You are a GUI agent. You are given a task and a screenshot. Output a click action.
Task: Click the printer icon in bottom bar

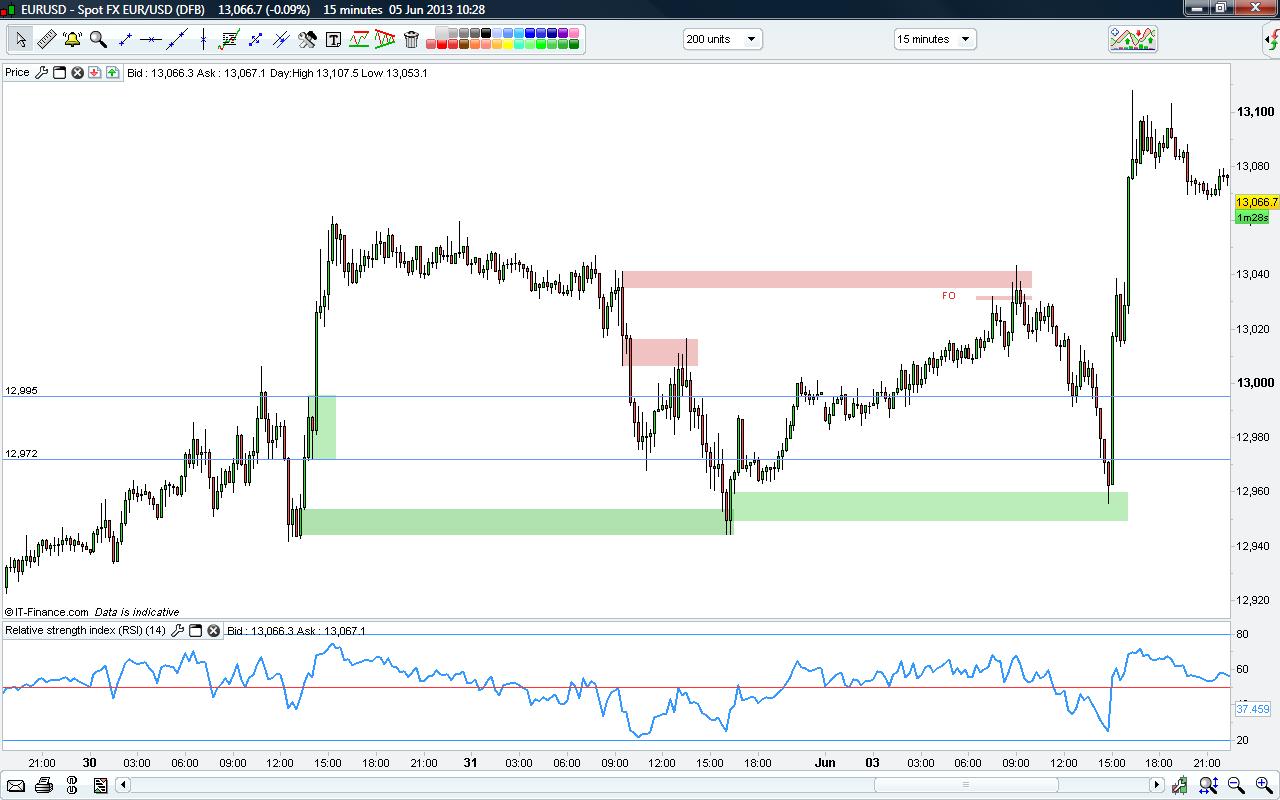43,785
